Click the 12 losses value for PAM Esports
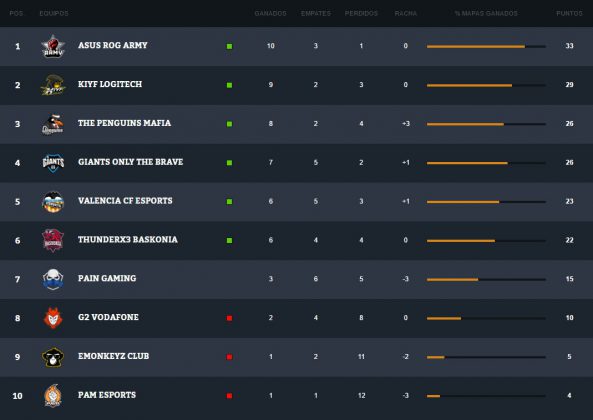The image size is (593, 420). tap(361, 395)
